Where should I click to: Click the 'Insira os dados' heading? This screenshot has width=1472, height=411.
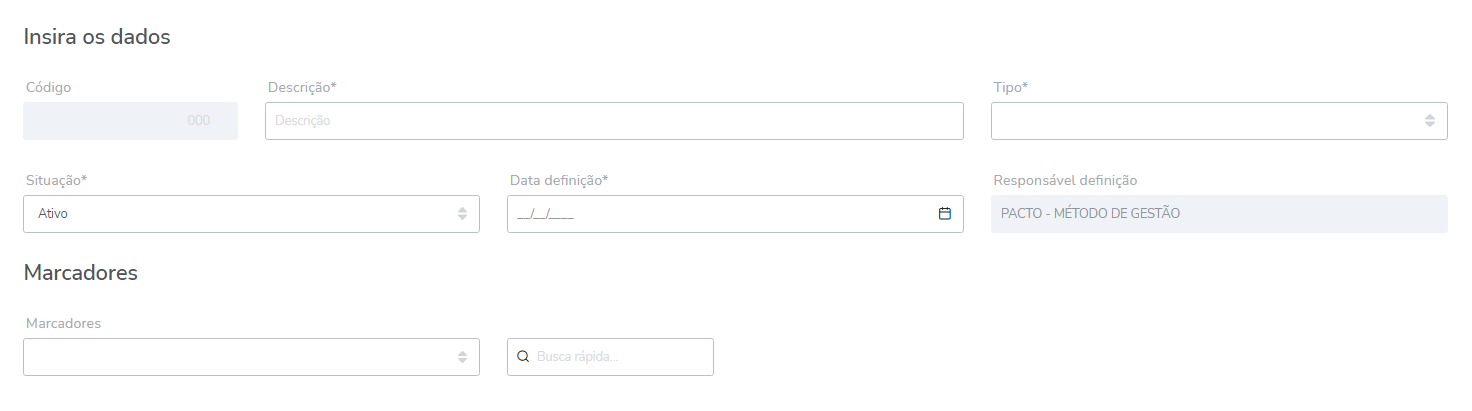97,37
